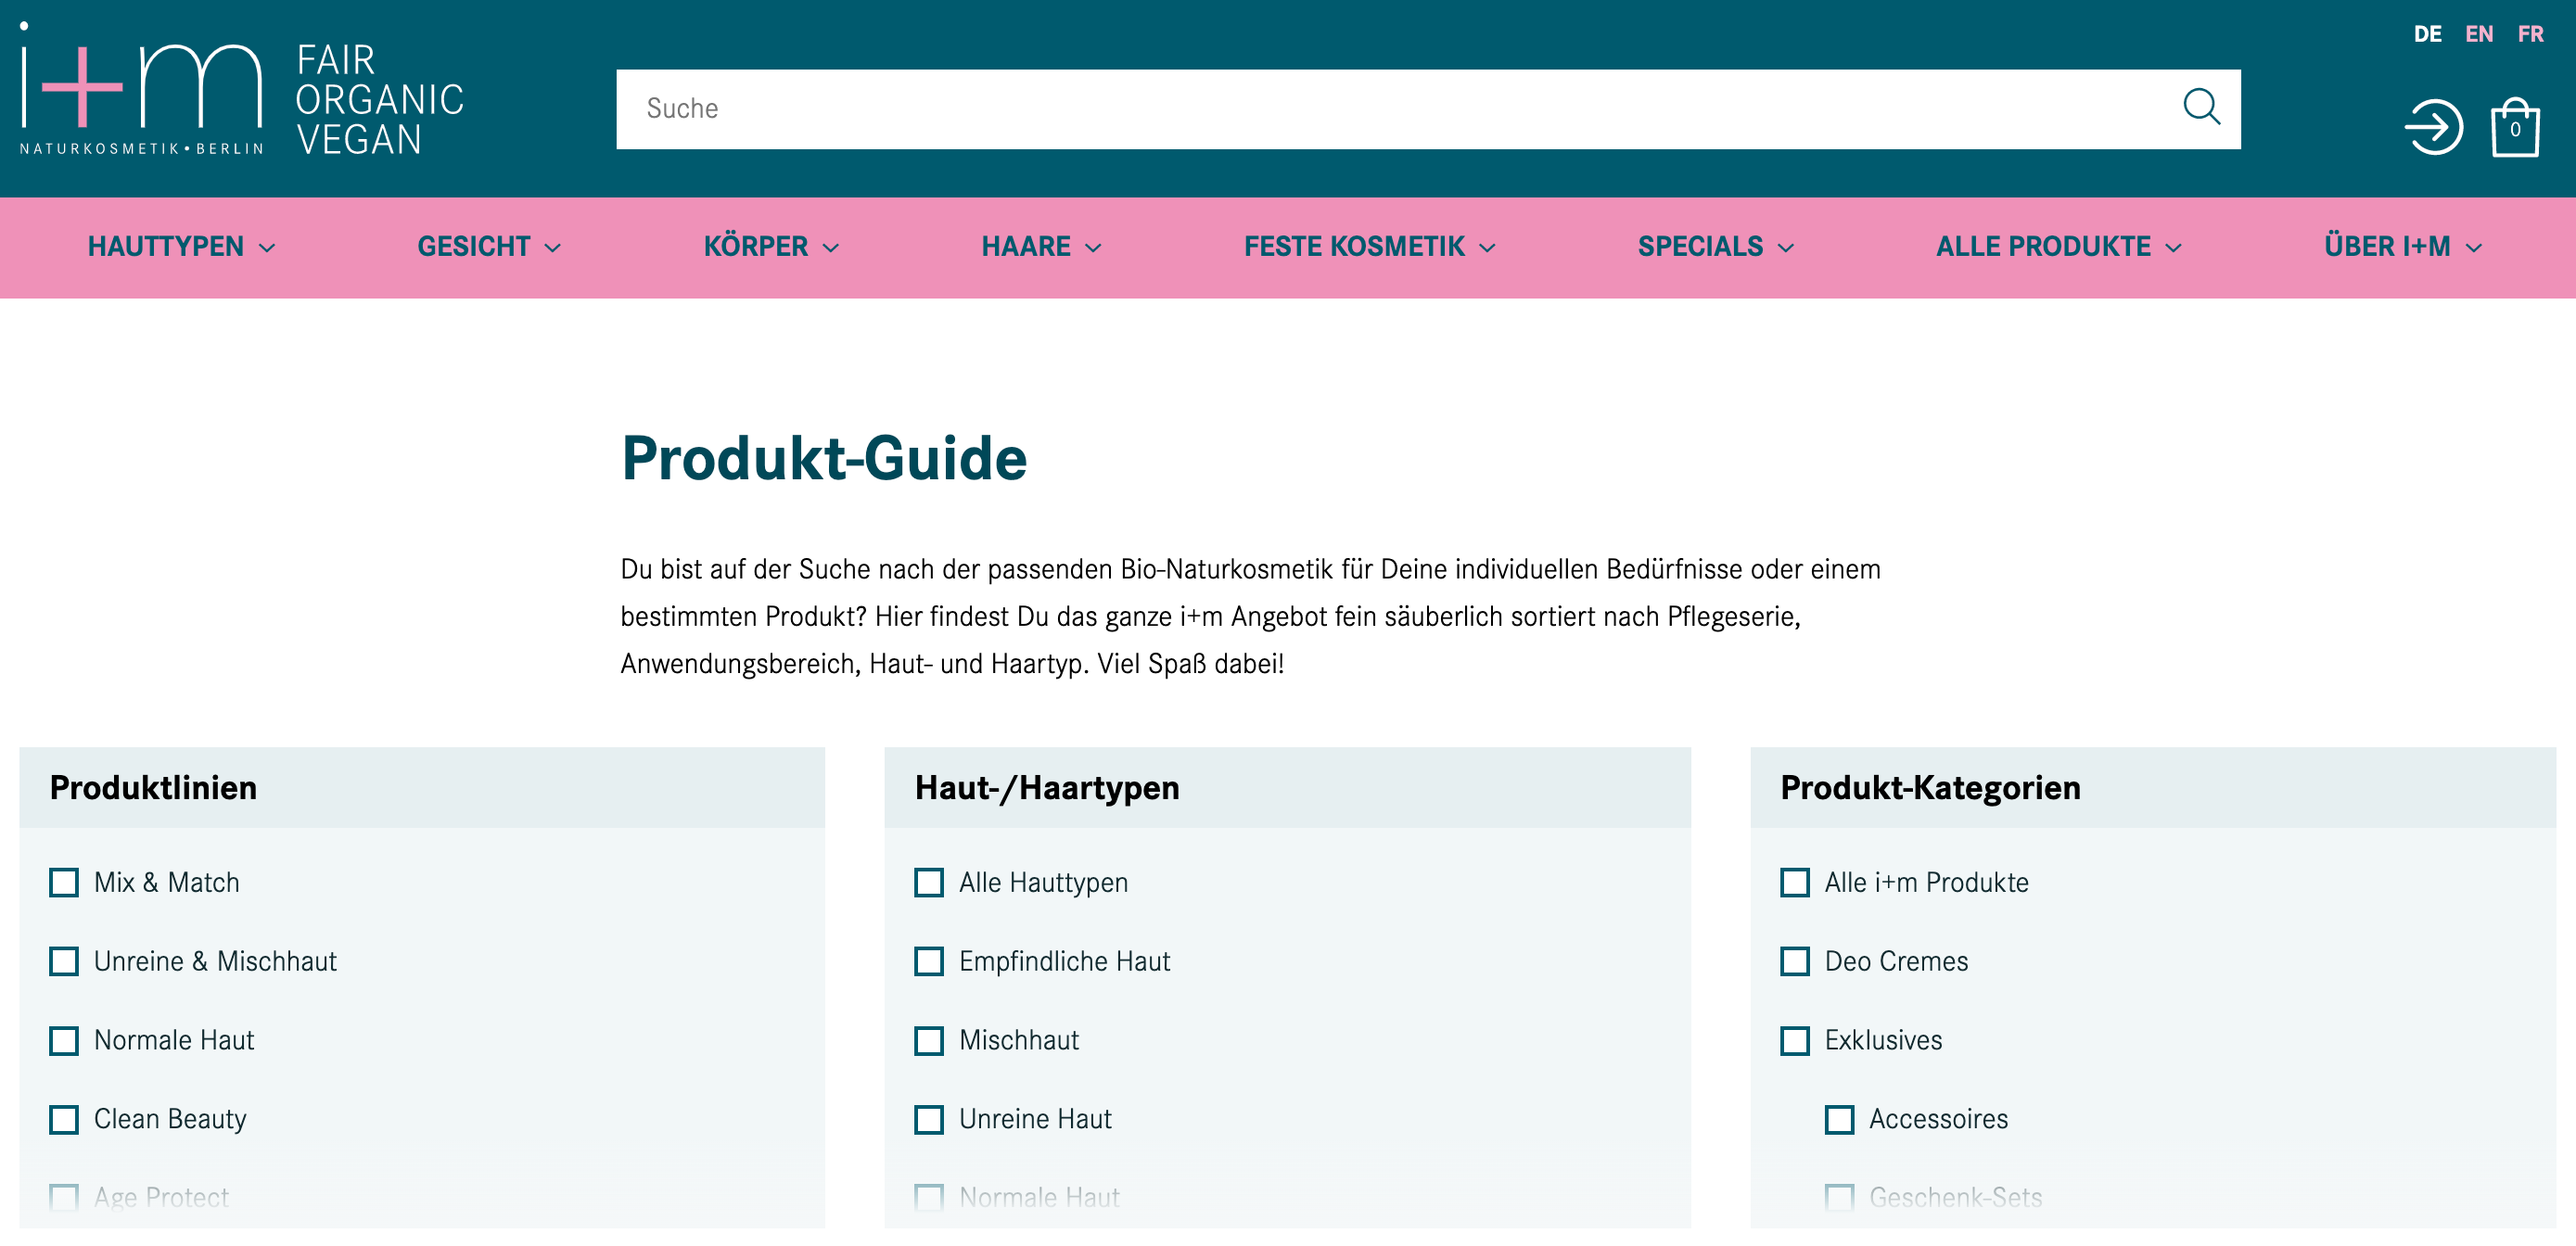2576x1246 pixels.
Task: Click the Produktlinien panel heading
Action: 153,787
